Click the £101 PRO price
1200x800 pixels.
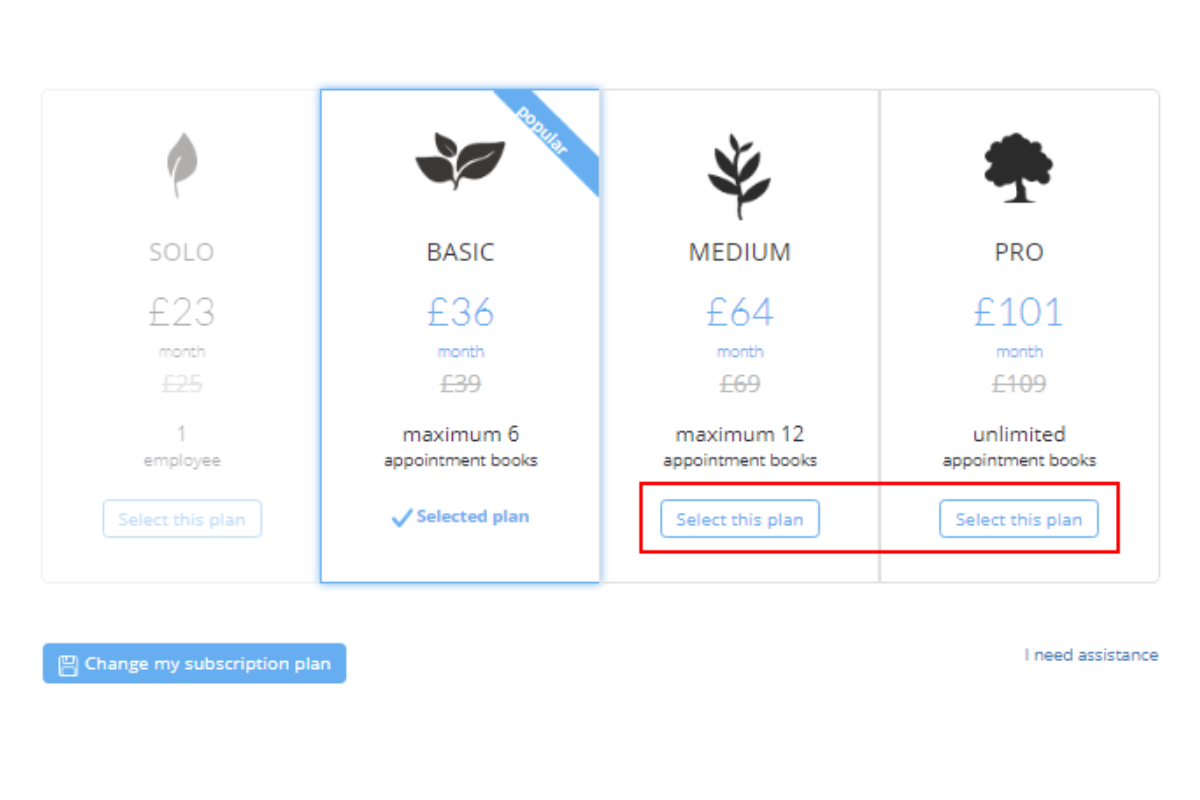[1018, 313]
